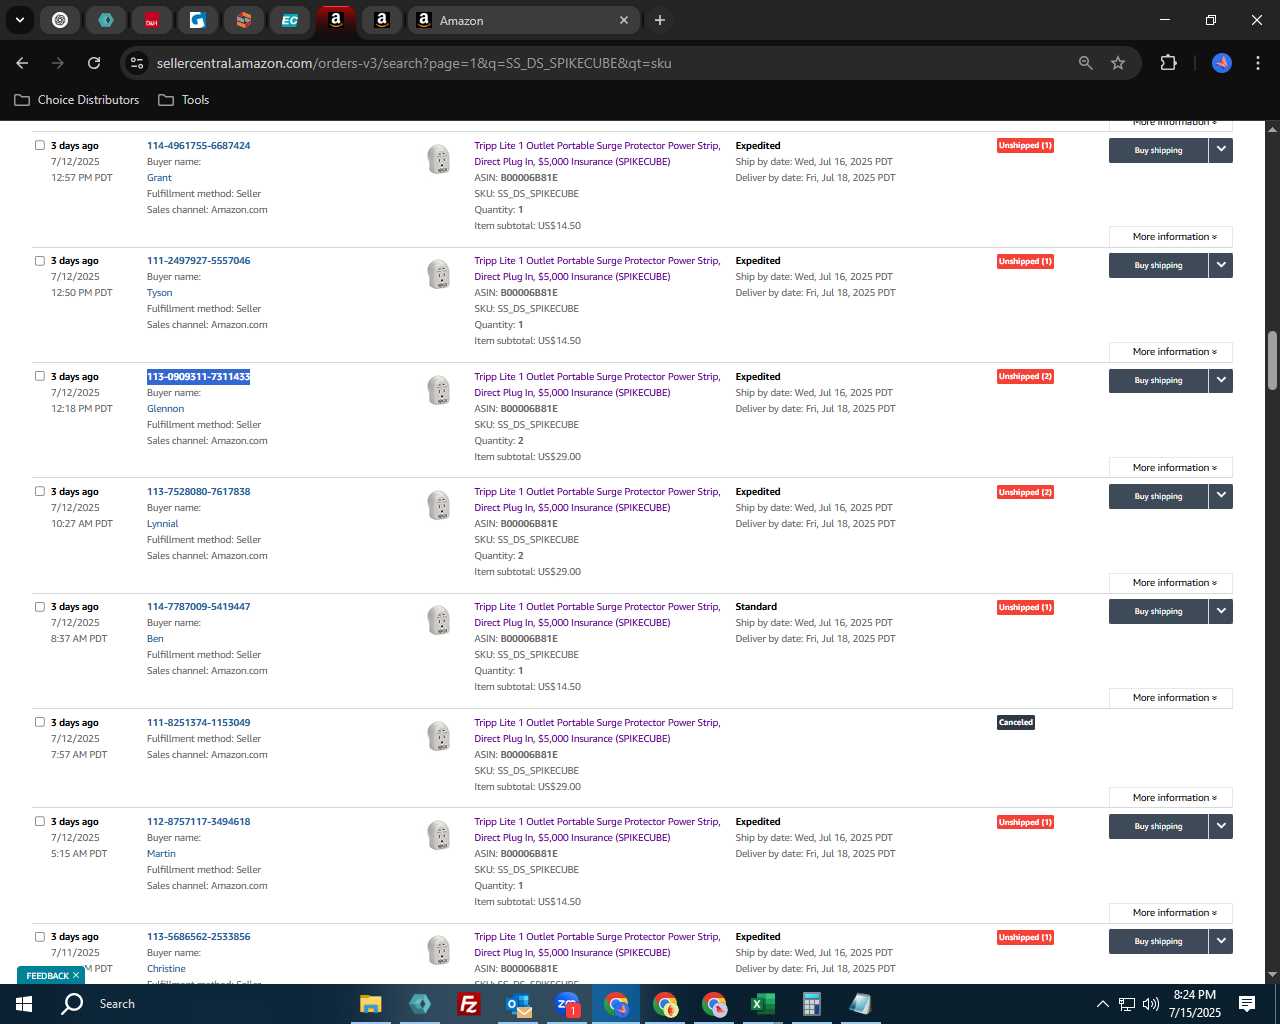Open the Windows Start menu
1280x1024 pixels.
click(24, 1004)
